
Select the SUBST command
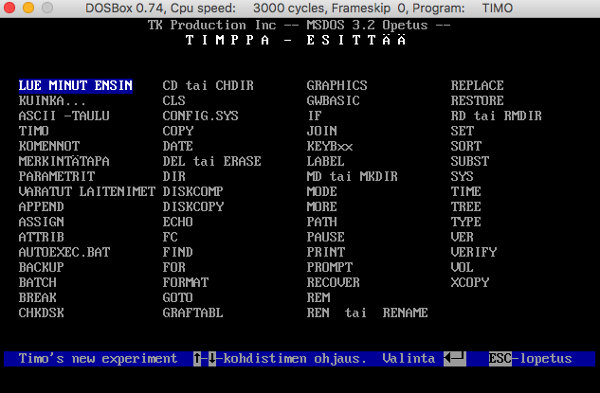tap(470, 161)
